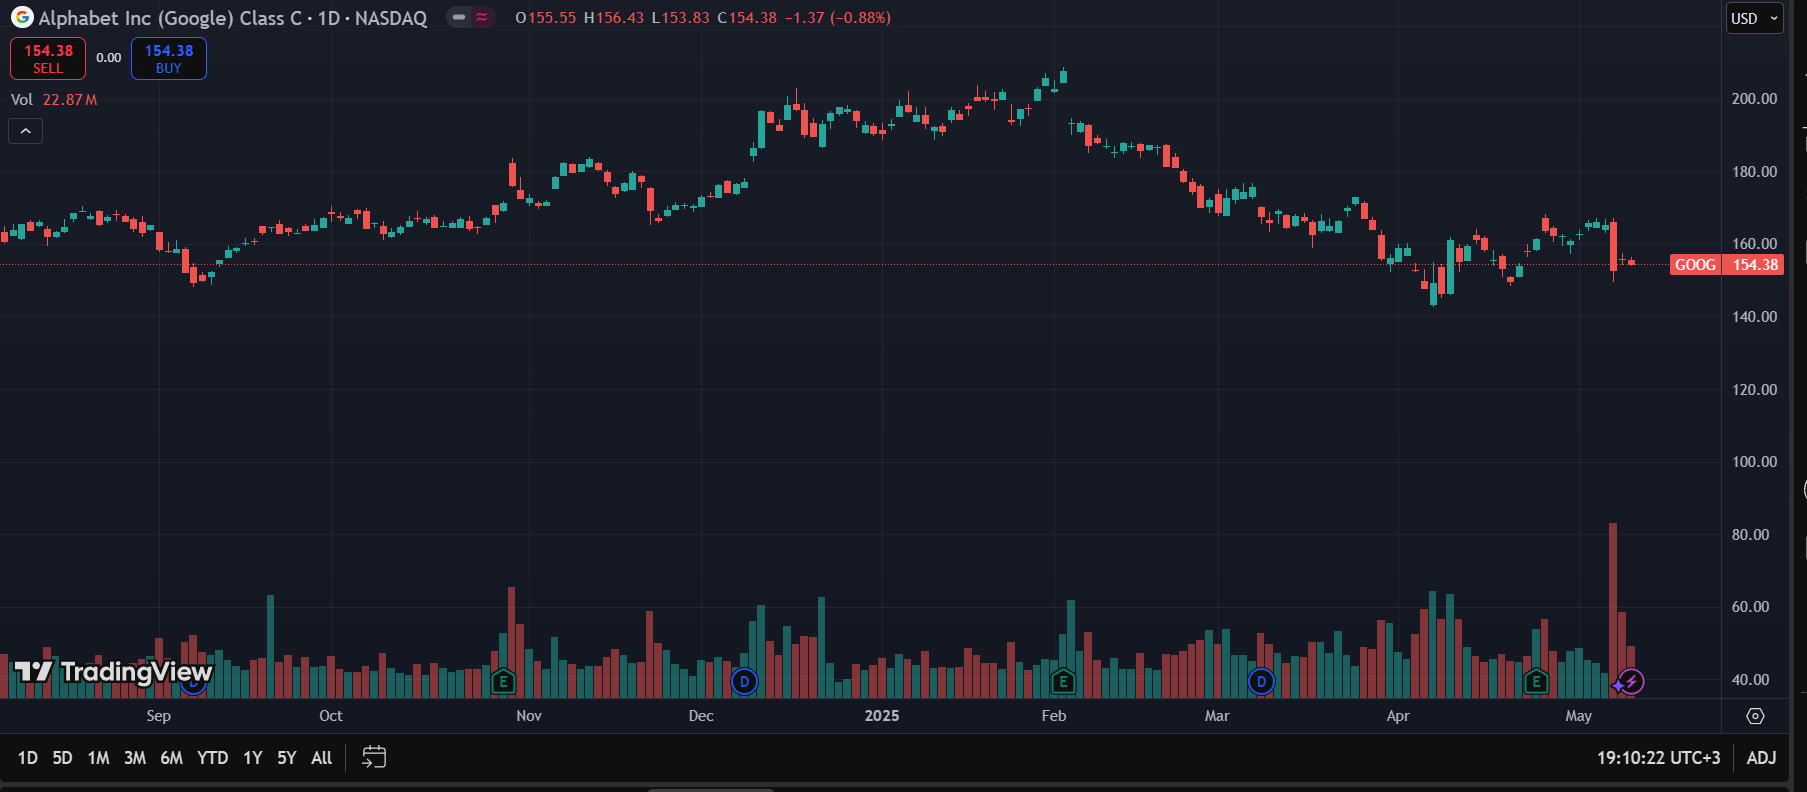Click the 0.00 spread value
This screenshot has width=1807, height=792.
pyautogui.click(x=109, y=58)
